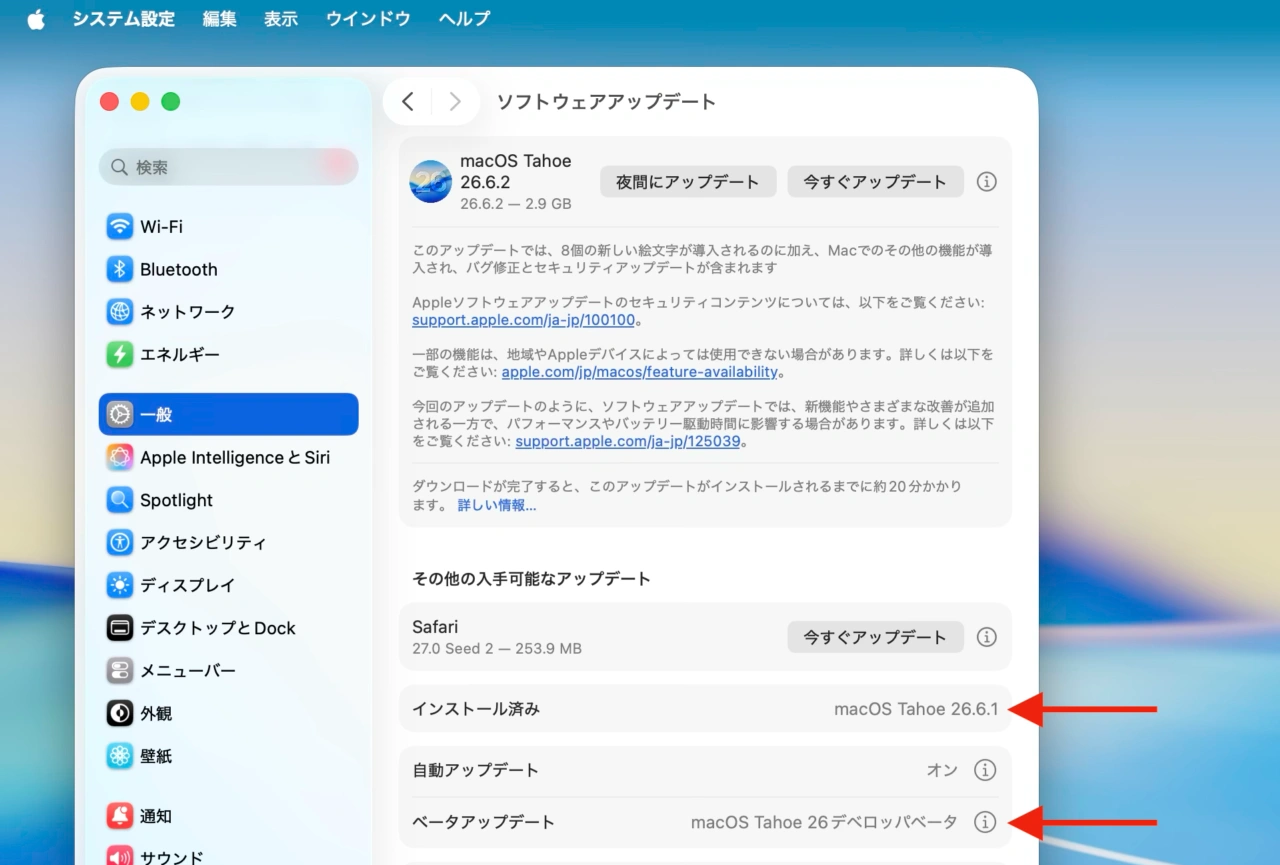Select the Wi-Fi icon in sidebar
1280x865 pixels.
click(120, 226)
